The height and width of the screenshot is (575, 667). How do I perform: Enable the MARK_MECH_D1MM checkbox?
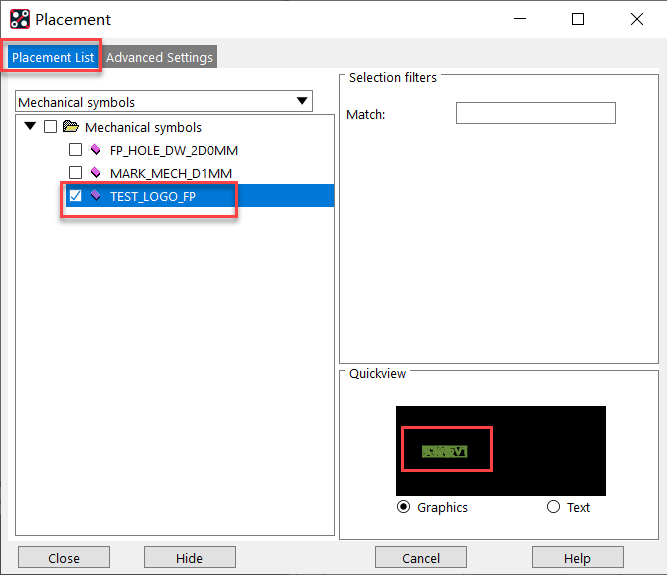coord(76,173)
